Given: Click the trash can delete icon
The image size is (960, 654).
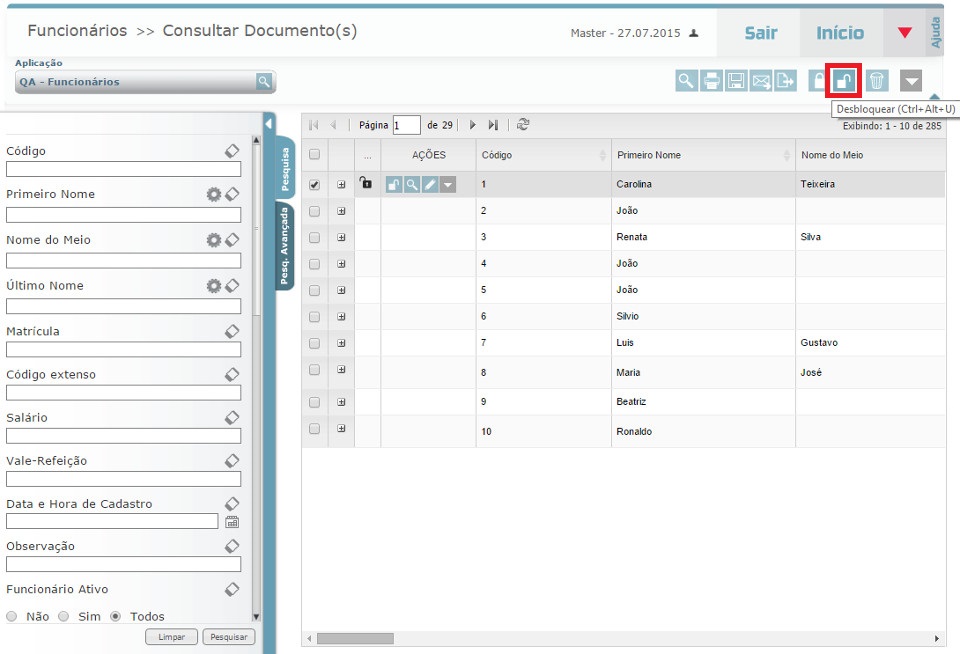Looking at the screenshot, I should click(x=876, y=81).
